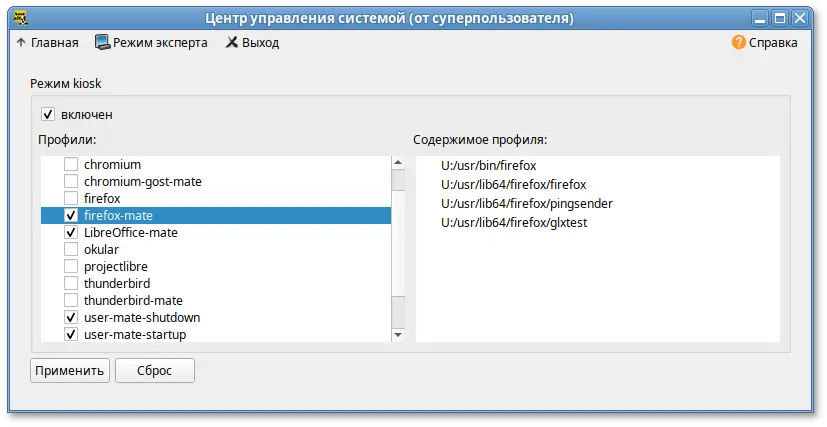
Task: Uncheck the user-mate-shutdown checkbox
Action: click(x=71, y=317)
